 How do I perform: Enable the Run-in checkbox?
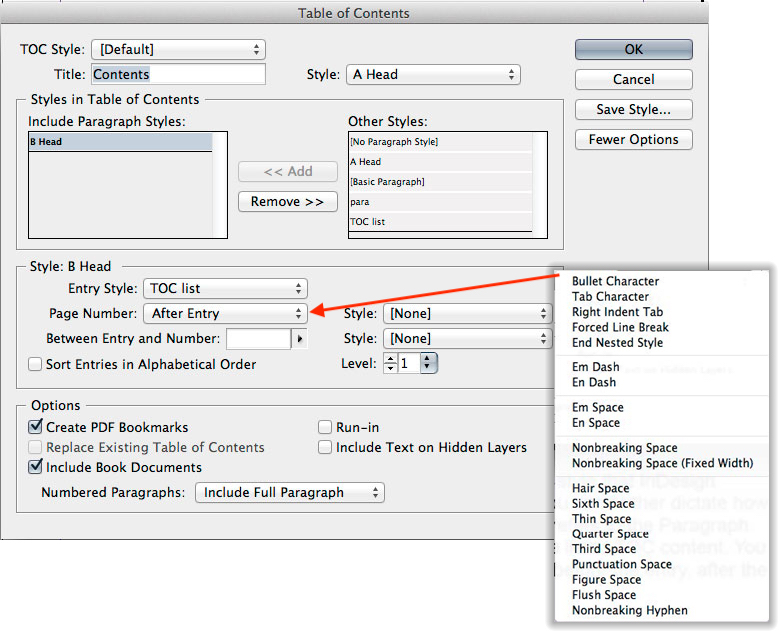(325, 427)
